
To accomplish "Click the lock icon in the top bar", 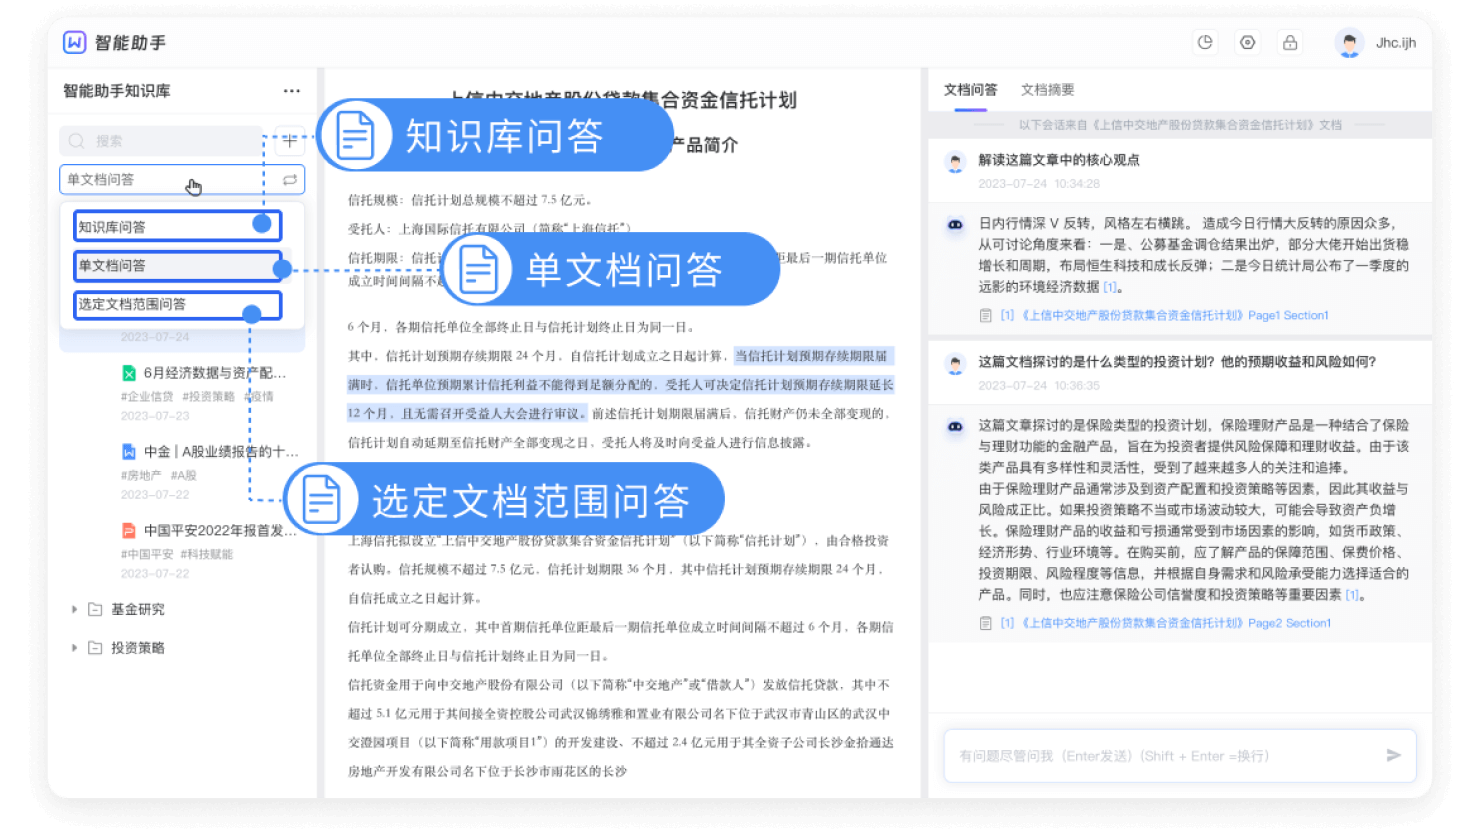I will pyautogui.click(x=1289, y=42).
